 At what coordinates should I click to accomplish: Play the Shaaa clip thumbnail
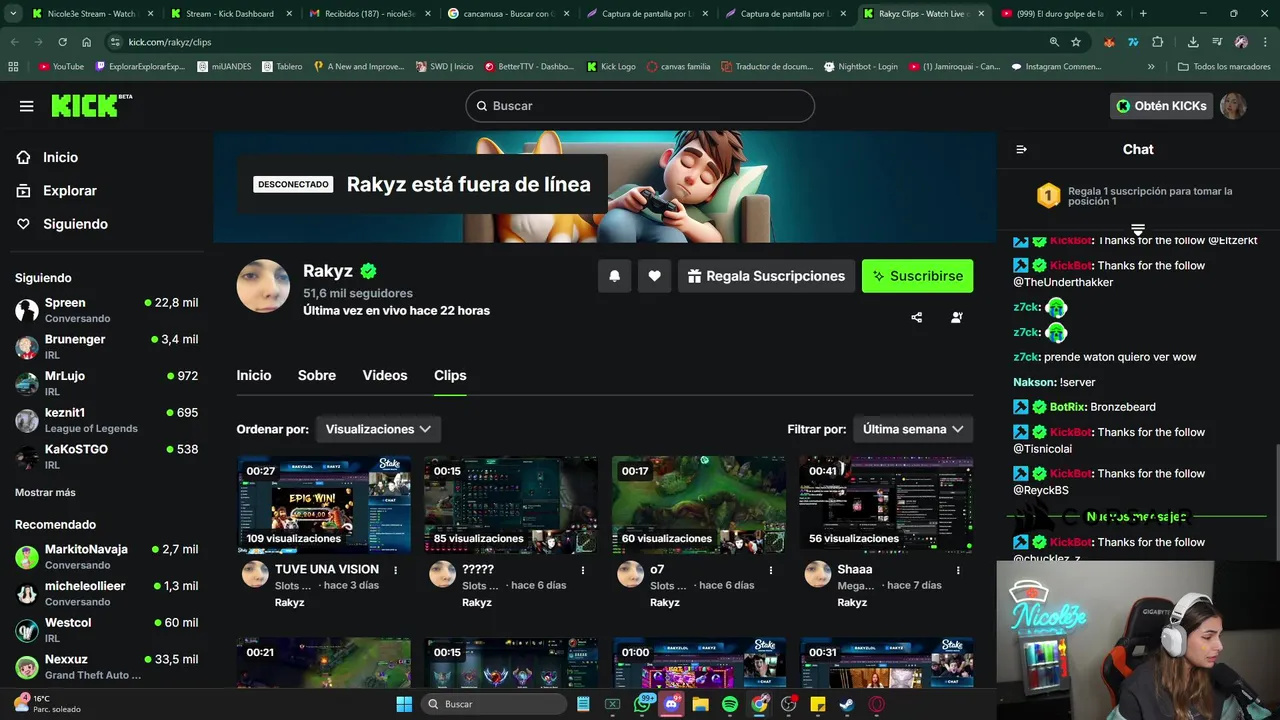click(x=886, y=505)
